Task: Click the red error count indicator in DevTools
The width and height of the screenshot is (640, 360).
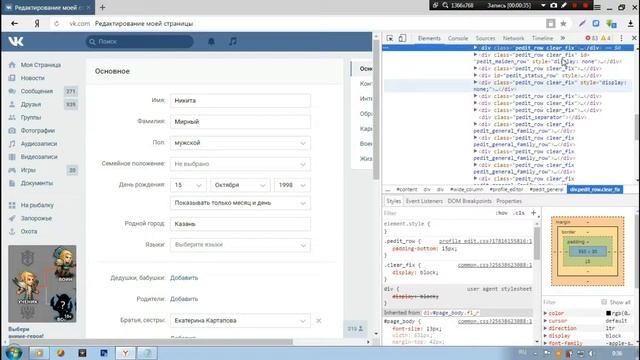Action: tap(591, 38)
